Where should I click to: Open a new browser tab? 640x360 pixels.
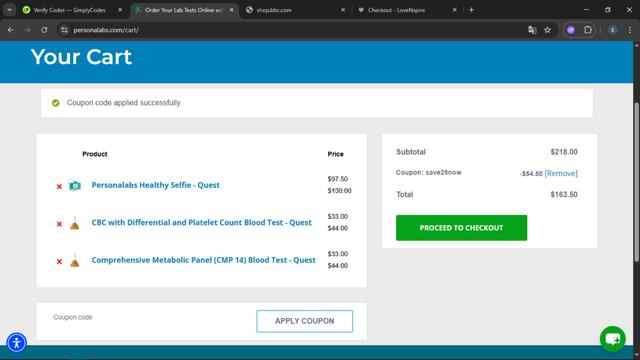click(471, 10)
